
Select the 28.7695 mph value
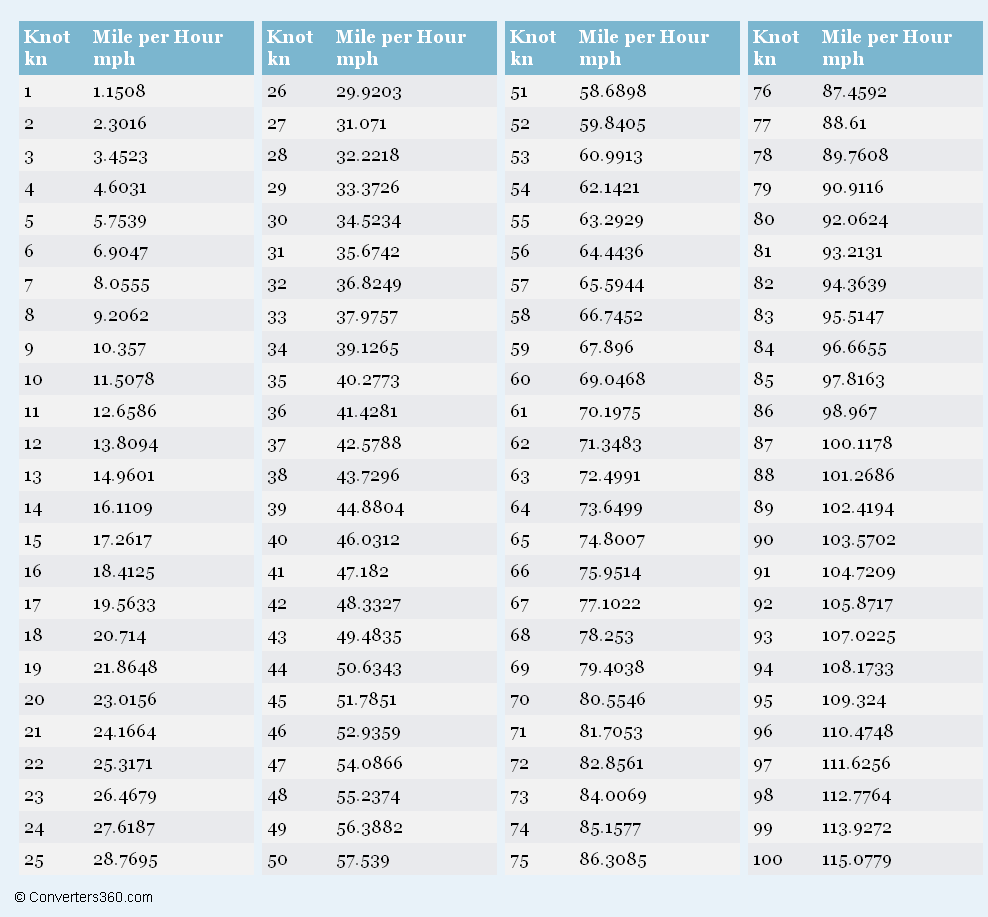tap(125, 860)
